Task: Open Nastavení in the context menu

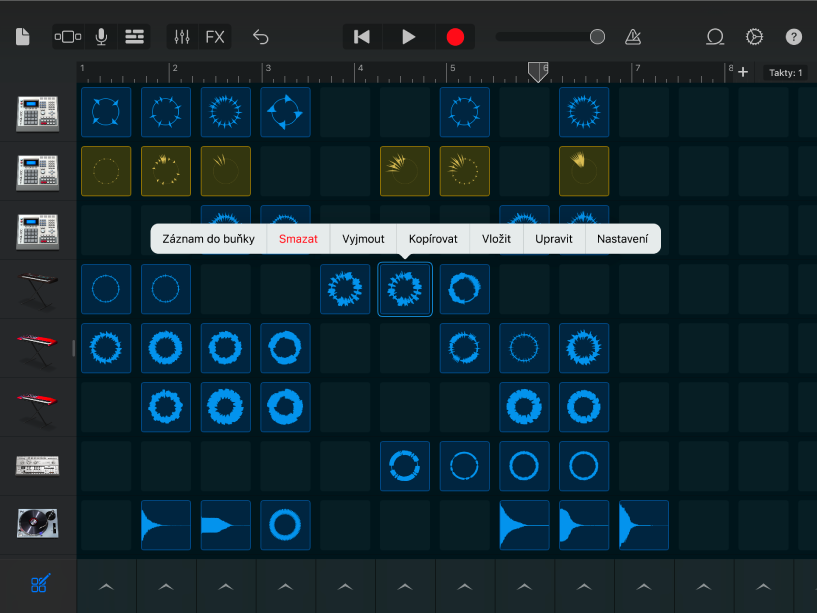Action: point(622,239)
